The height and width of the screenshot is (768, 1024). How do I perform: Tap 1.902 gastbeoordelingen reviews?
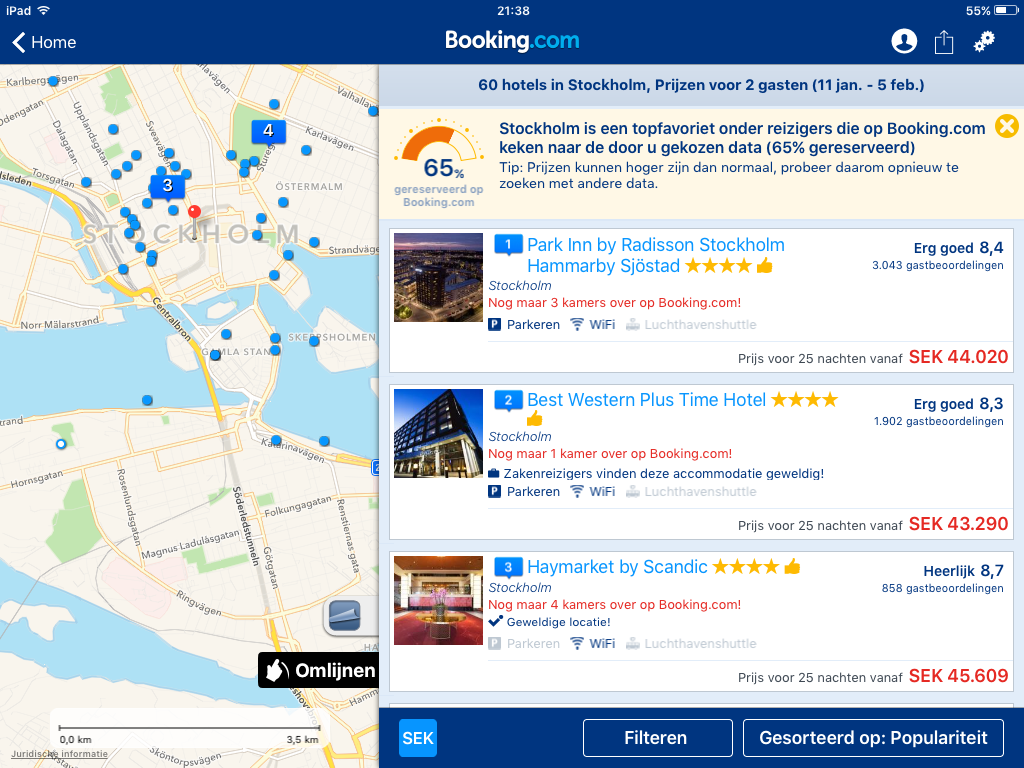click(x=938, y=421)
